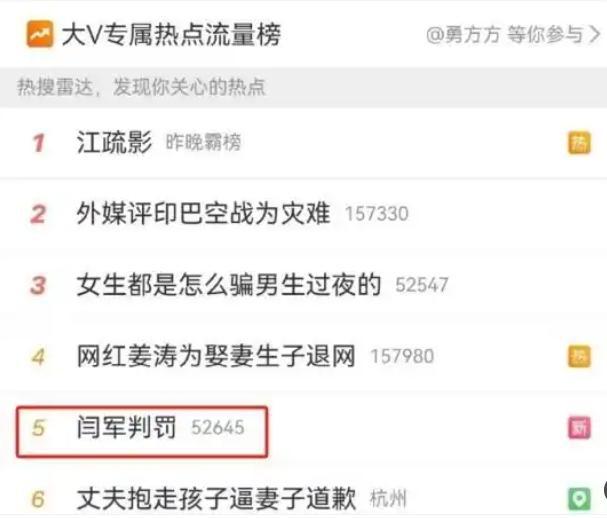This screenshot has width=607, height=518.
Task: Tap the @勇方方 等你参与 link
Action: (504, 35)
